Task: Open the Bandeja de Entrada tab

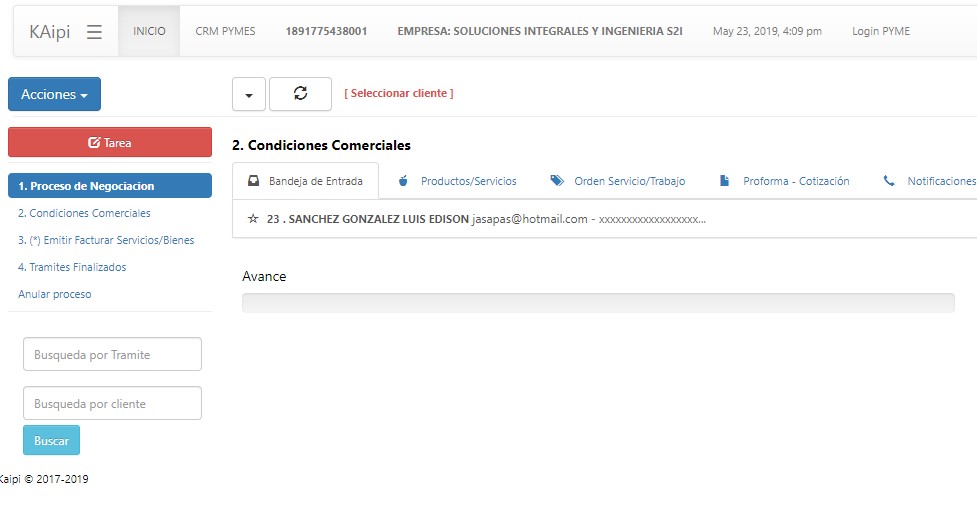Action: tap(305, 181)
